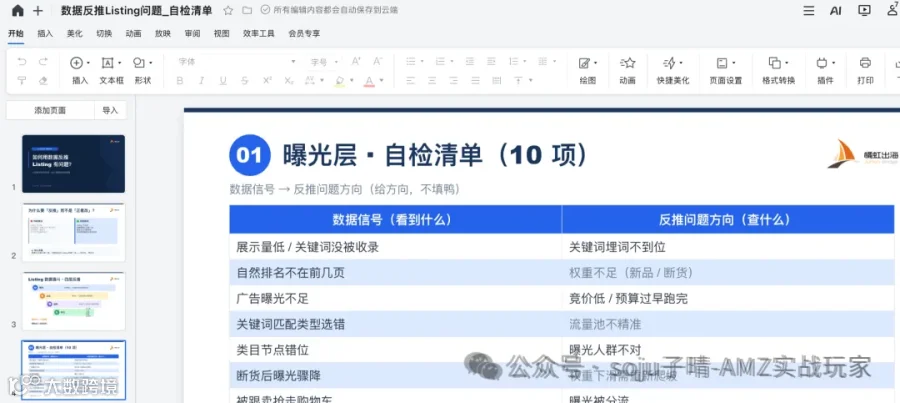The image size is (900, 403).
Task: Click the Plugin (插件) icon
Action: pos(821,63)
